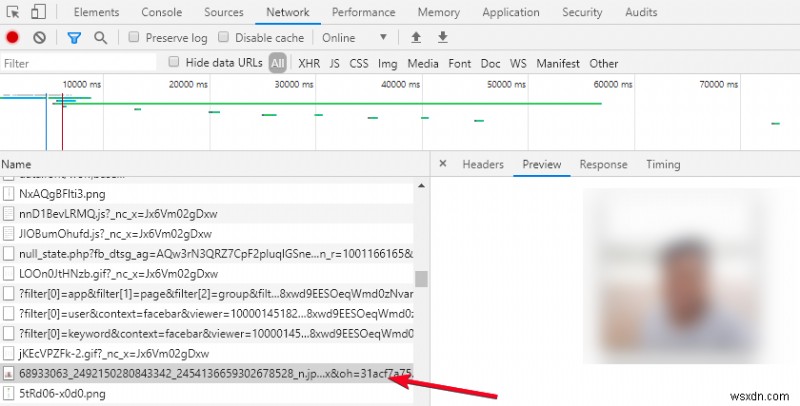The height and width of the screenshot is (406, 800).
Task: Import HAR file with upload arrow
Action: (x=416, y=37)
